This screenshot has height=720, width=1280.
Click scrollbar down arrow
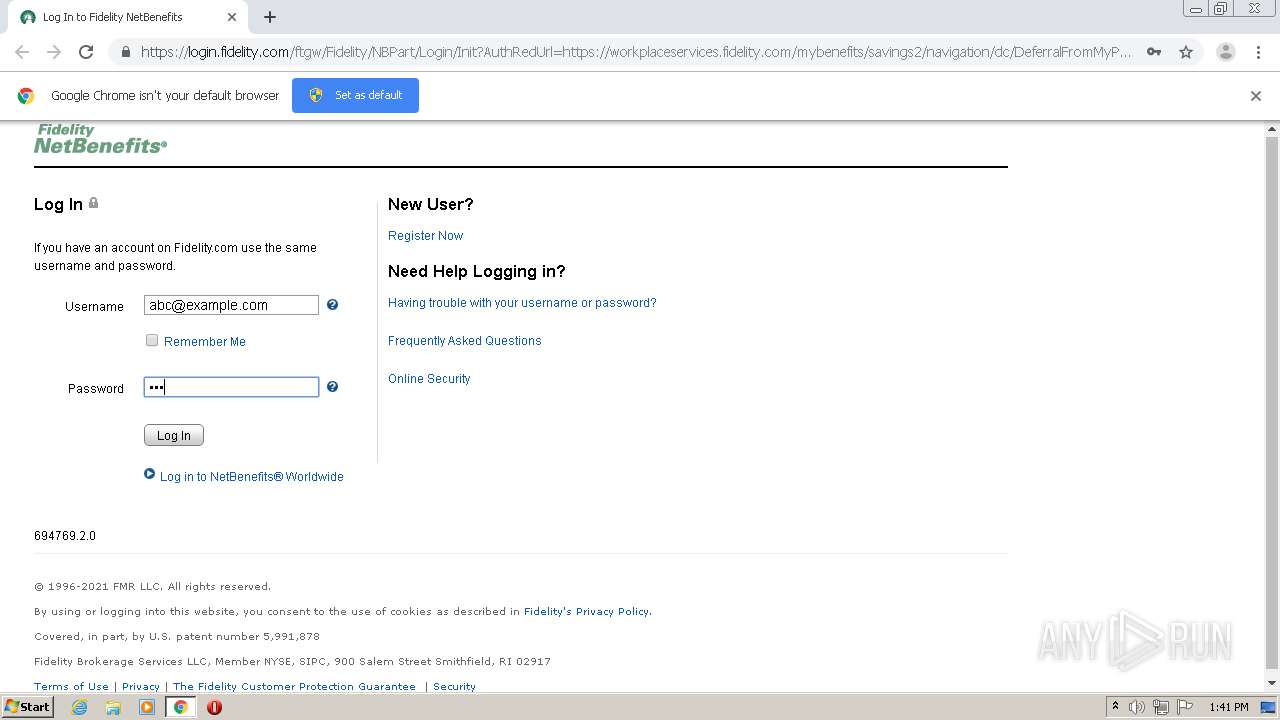1272,683
